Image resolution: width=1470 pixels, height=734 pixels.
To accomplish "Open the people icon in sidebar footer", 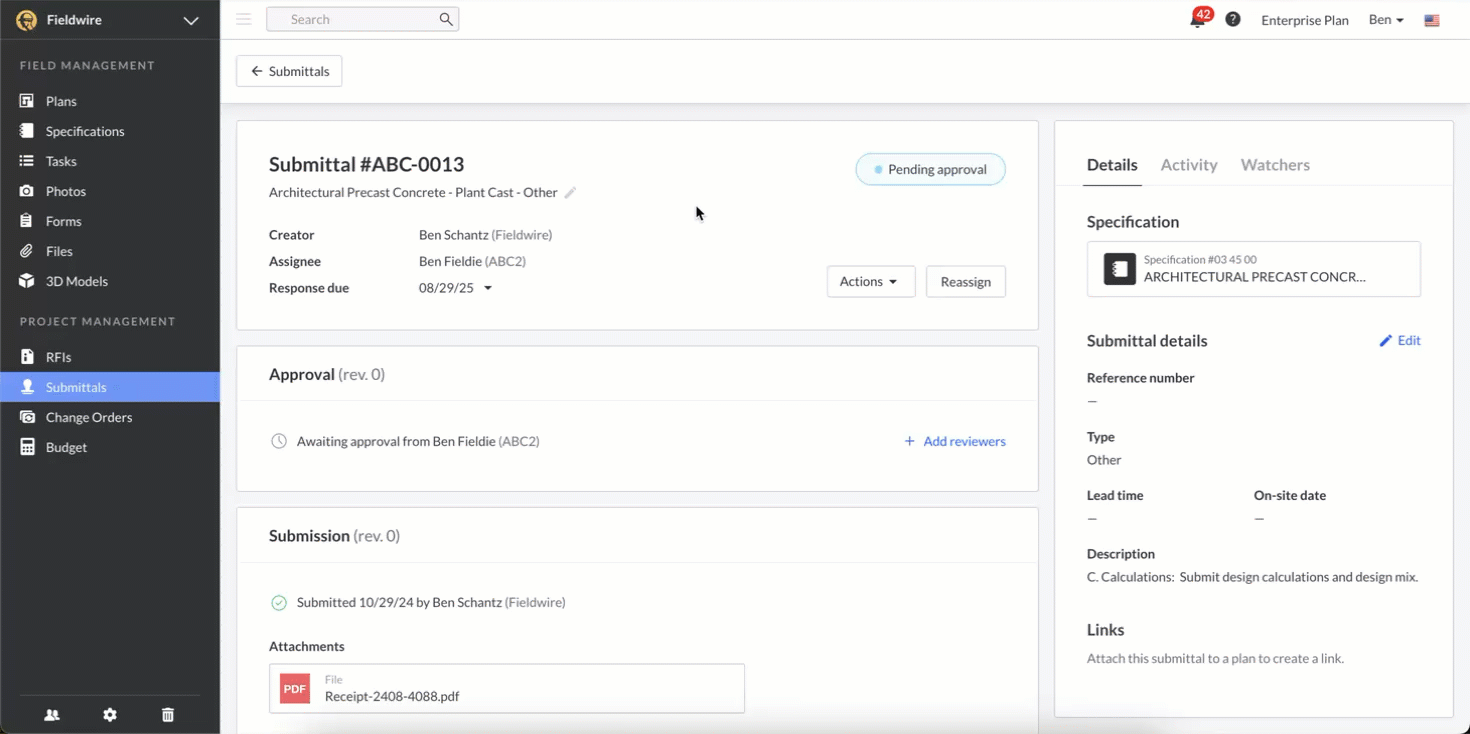I will (x=52, y=715).
